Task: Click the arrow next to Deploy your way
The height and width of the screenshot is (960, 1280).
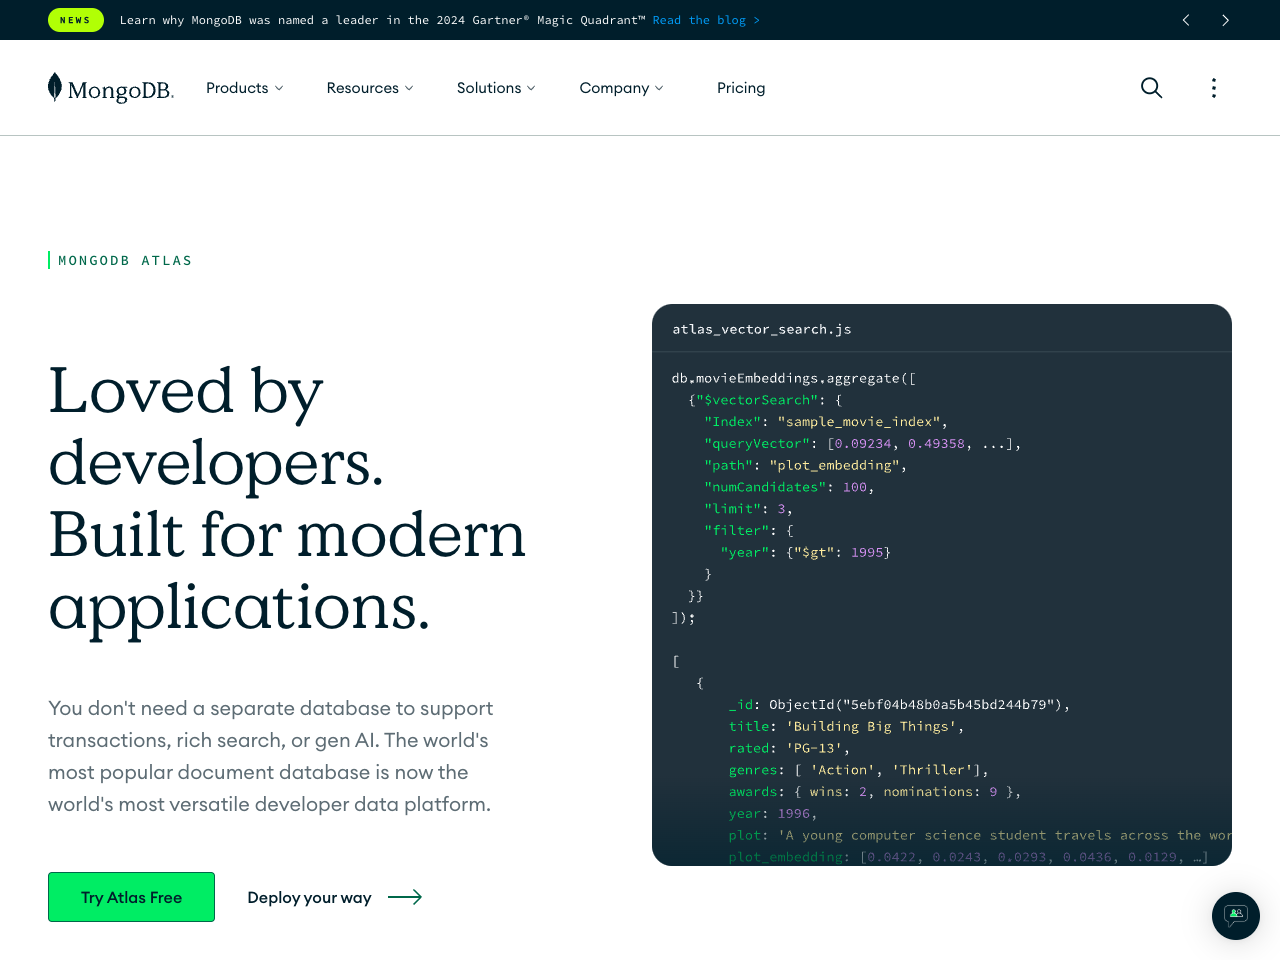Action: pyautogui.click(x=405, y=897)
